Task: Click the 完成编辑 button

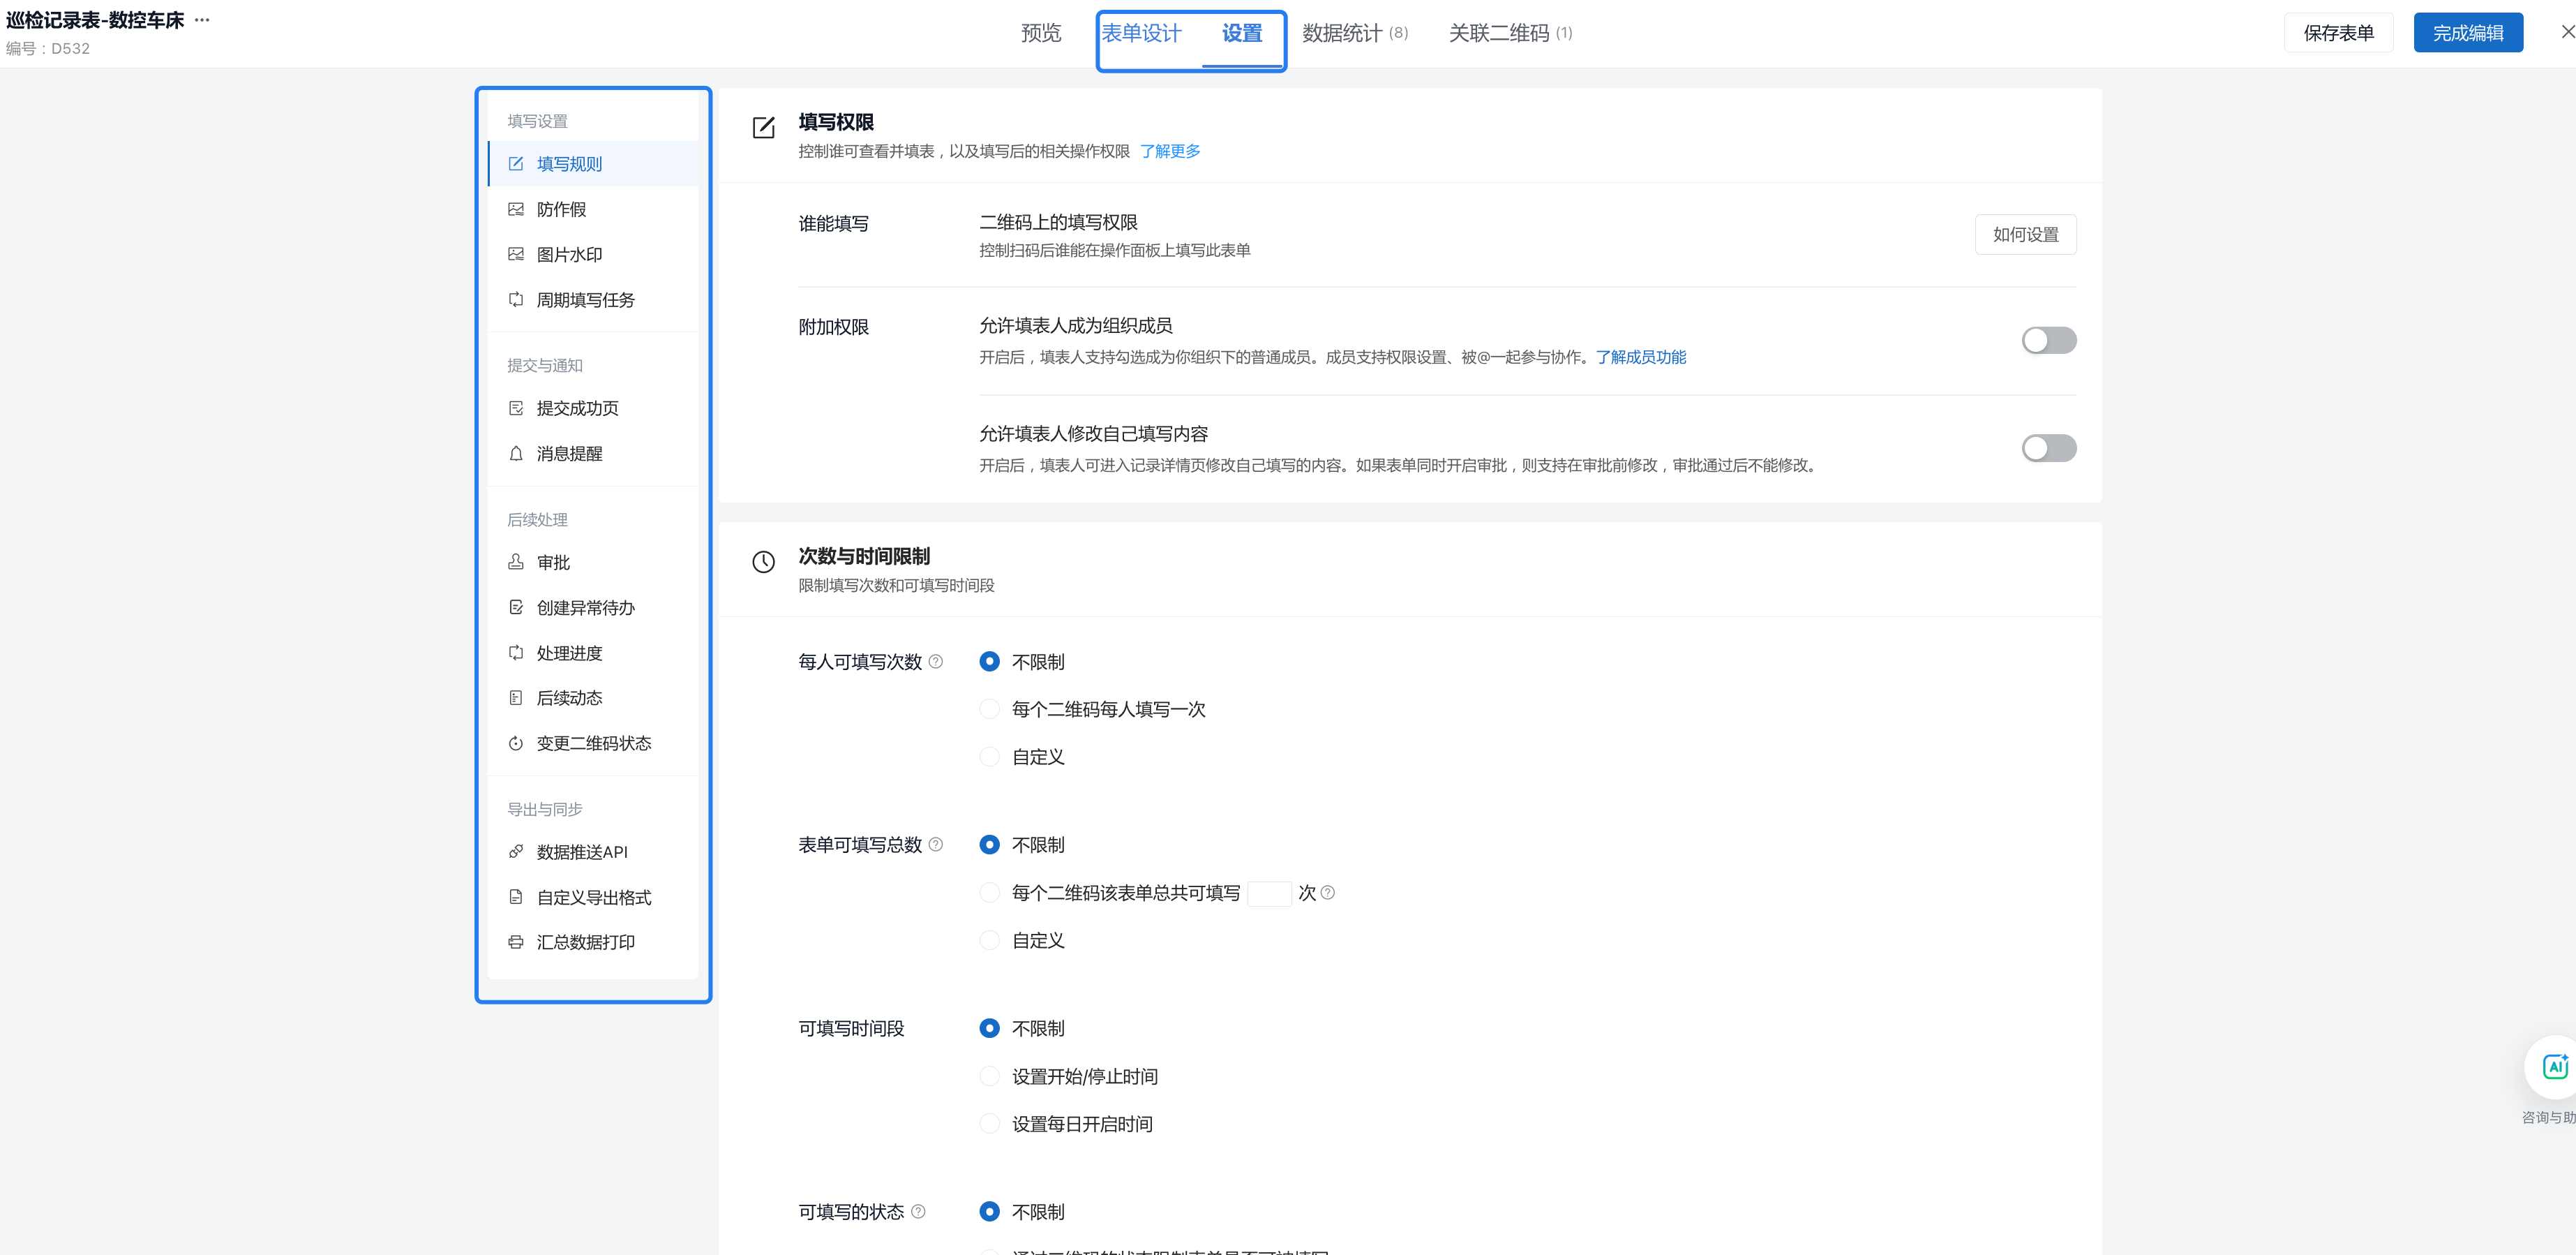Action: pyautogui.click(x=2468, y=33)
